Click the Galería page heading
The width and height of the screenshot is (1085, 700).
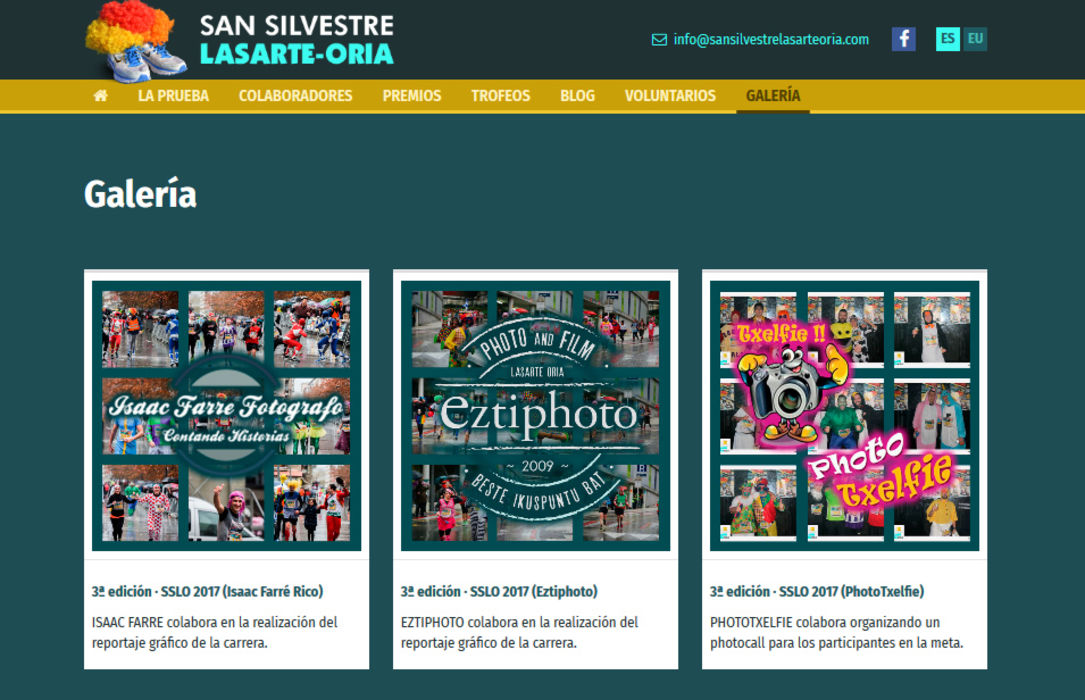(140, 194)
